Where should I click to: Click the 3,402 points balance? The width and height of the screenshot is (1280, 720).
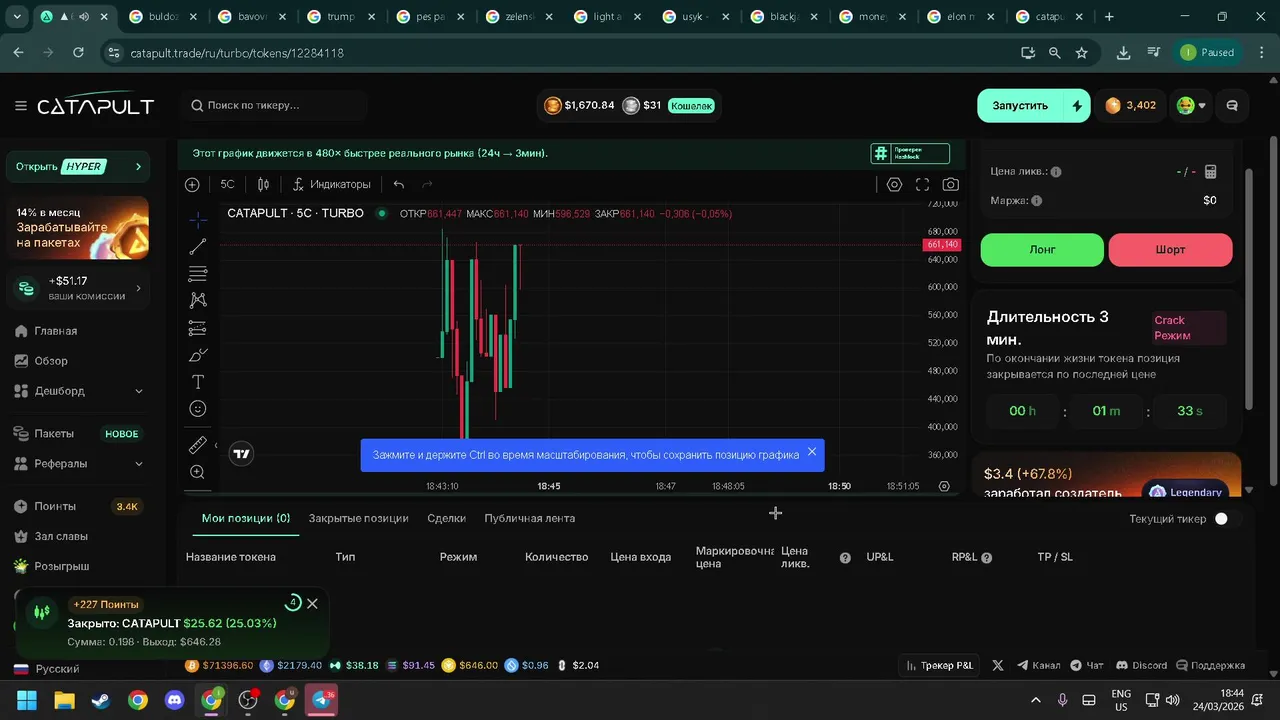point(1131,105)
